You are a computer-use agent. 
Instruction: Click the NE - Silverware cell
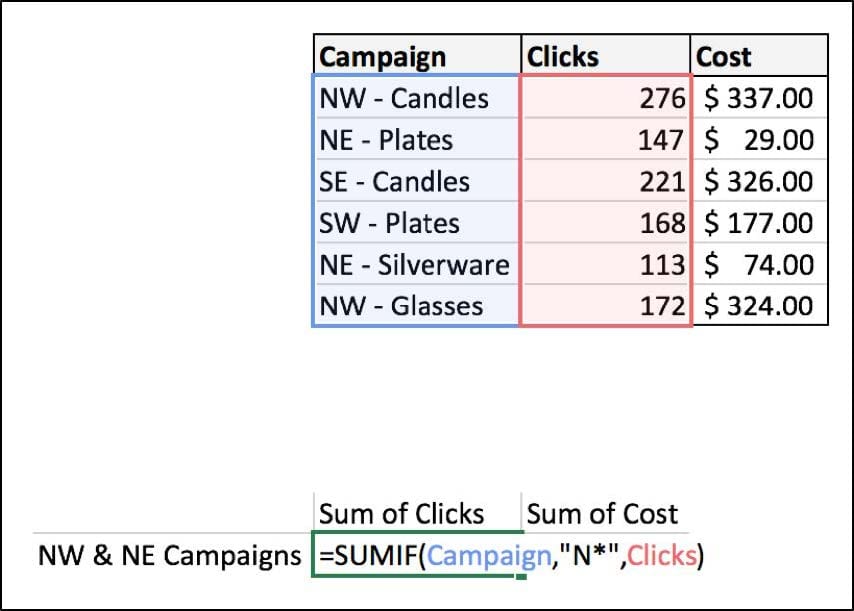[417, 264]
